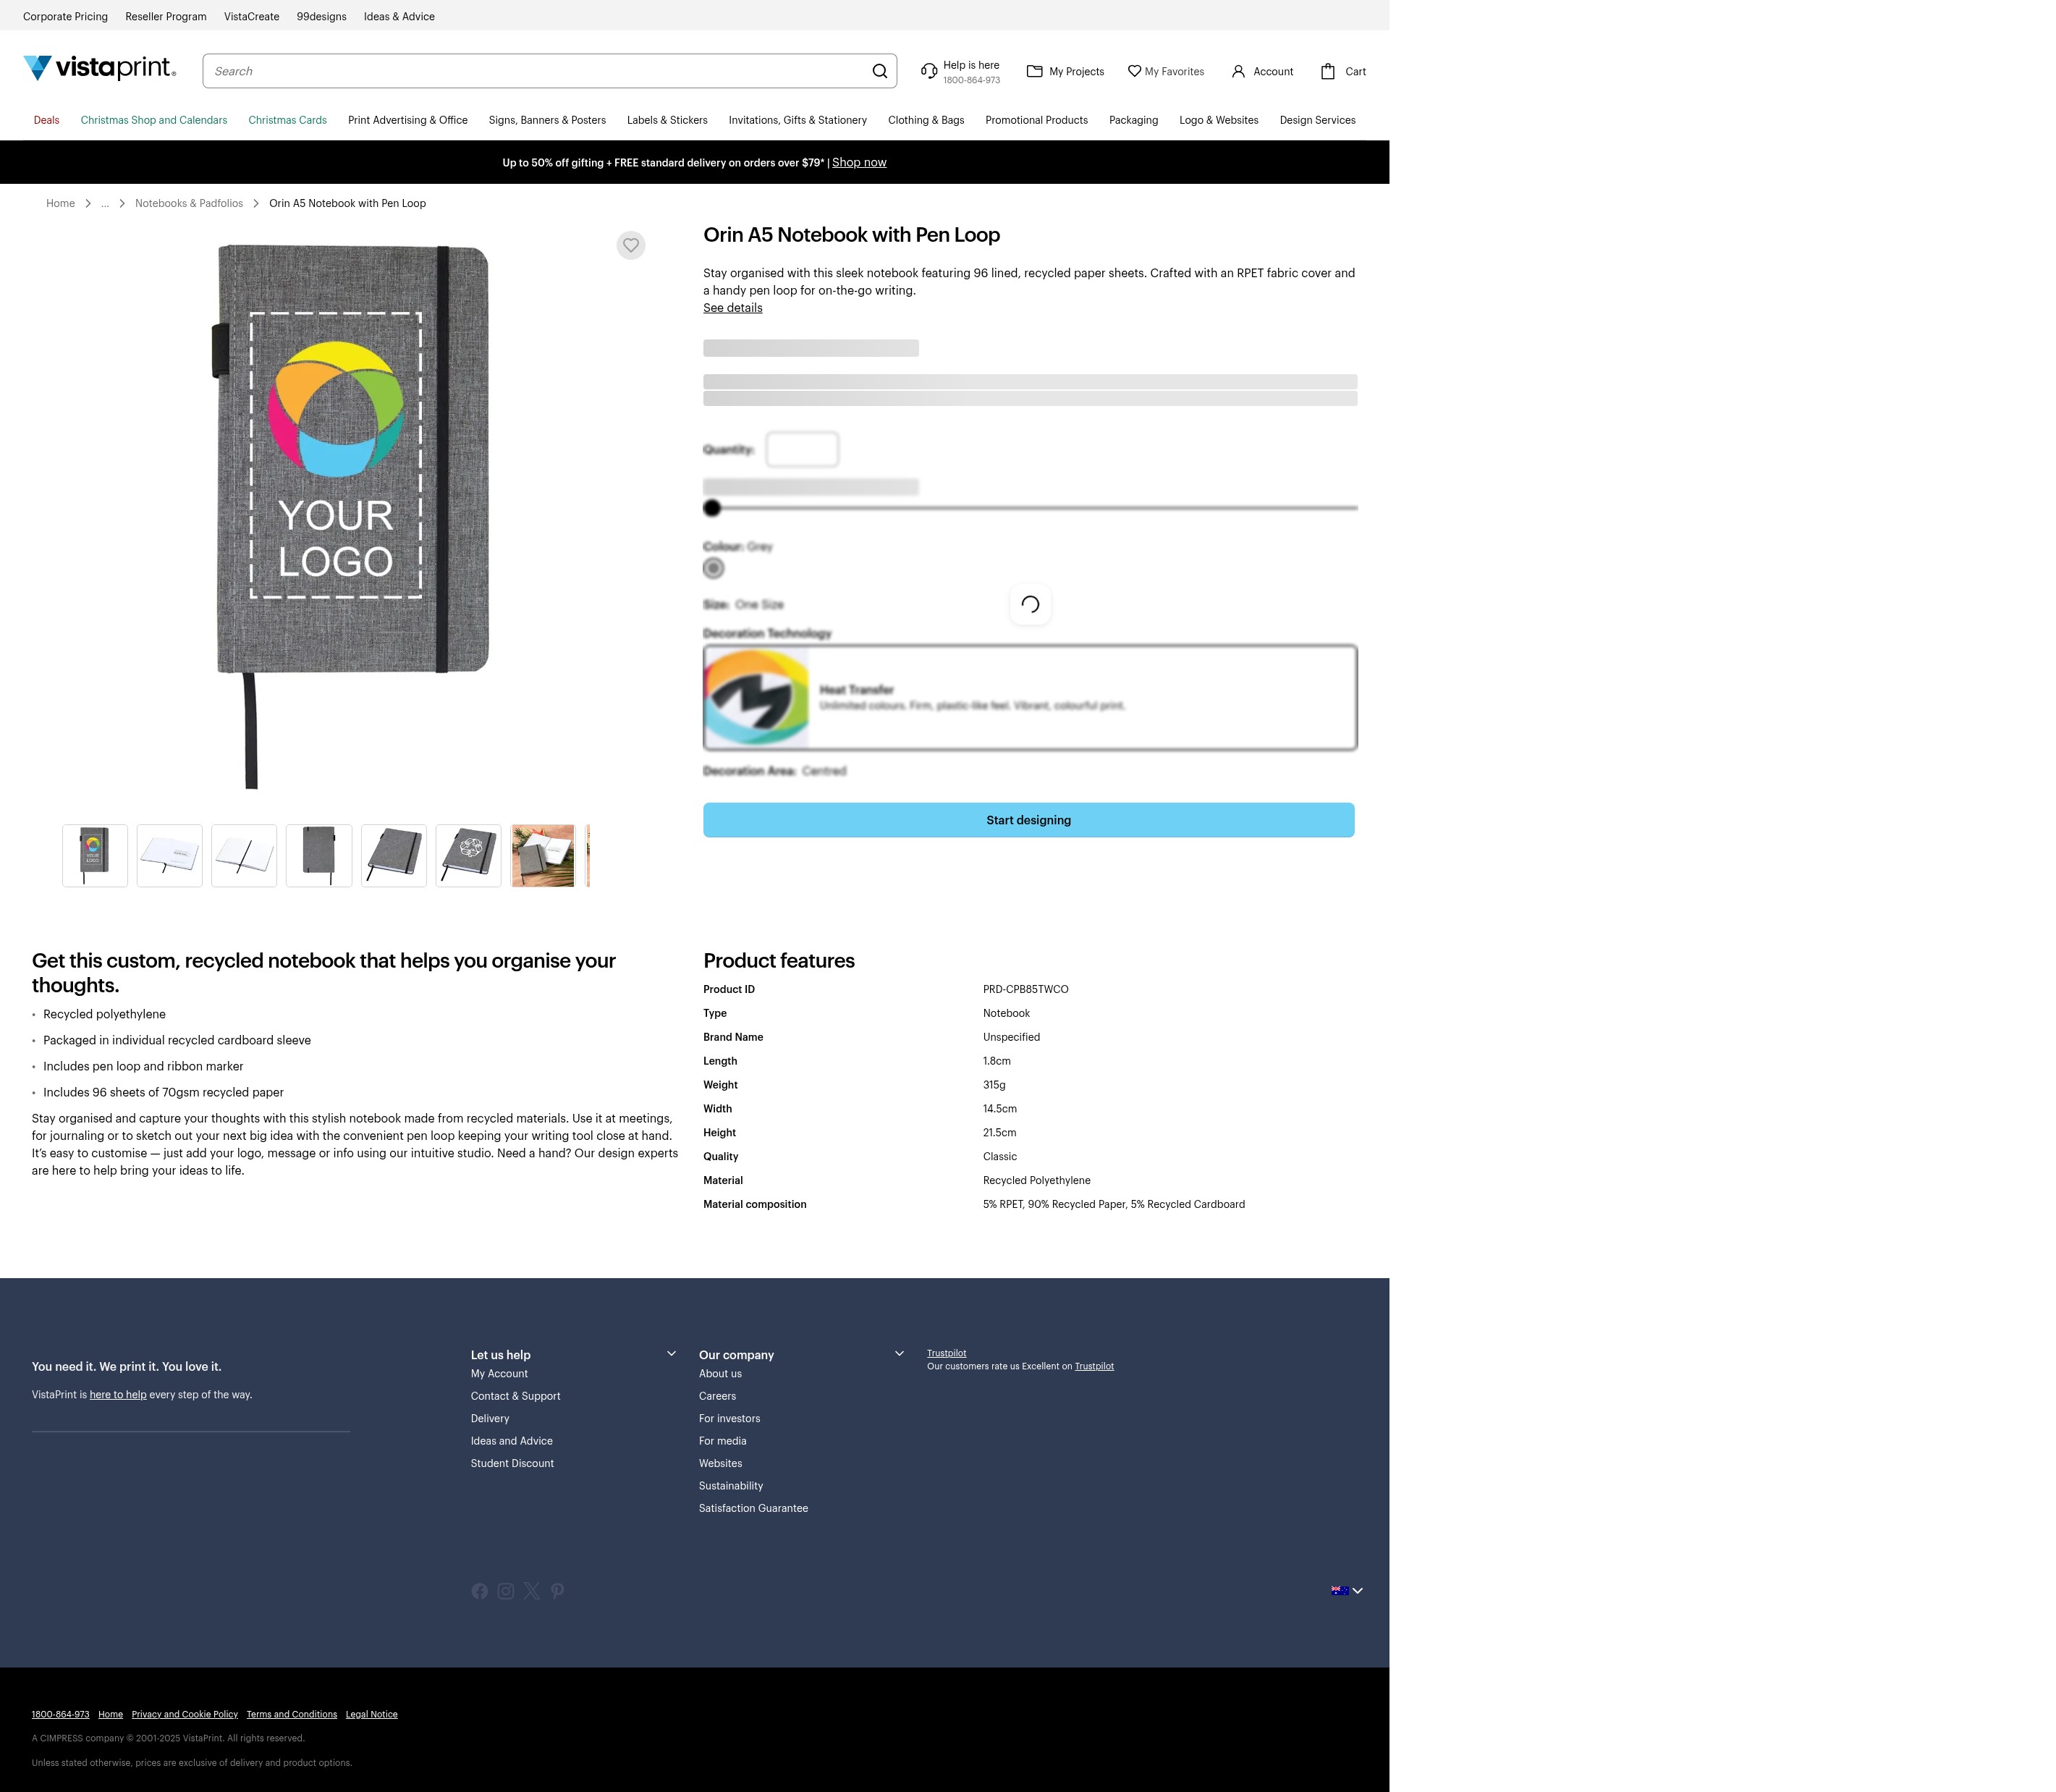Screen dimensions: 2056x1792
Task: Select the plain grey notebook thumbnail
Action: pos(319,856)
